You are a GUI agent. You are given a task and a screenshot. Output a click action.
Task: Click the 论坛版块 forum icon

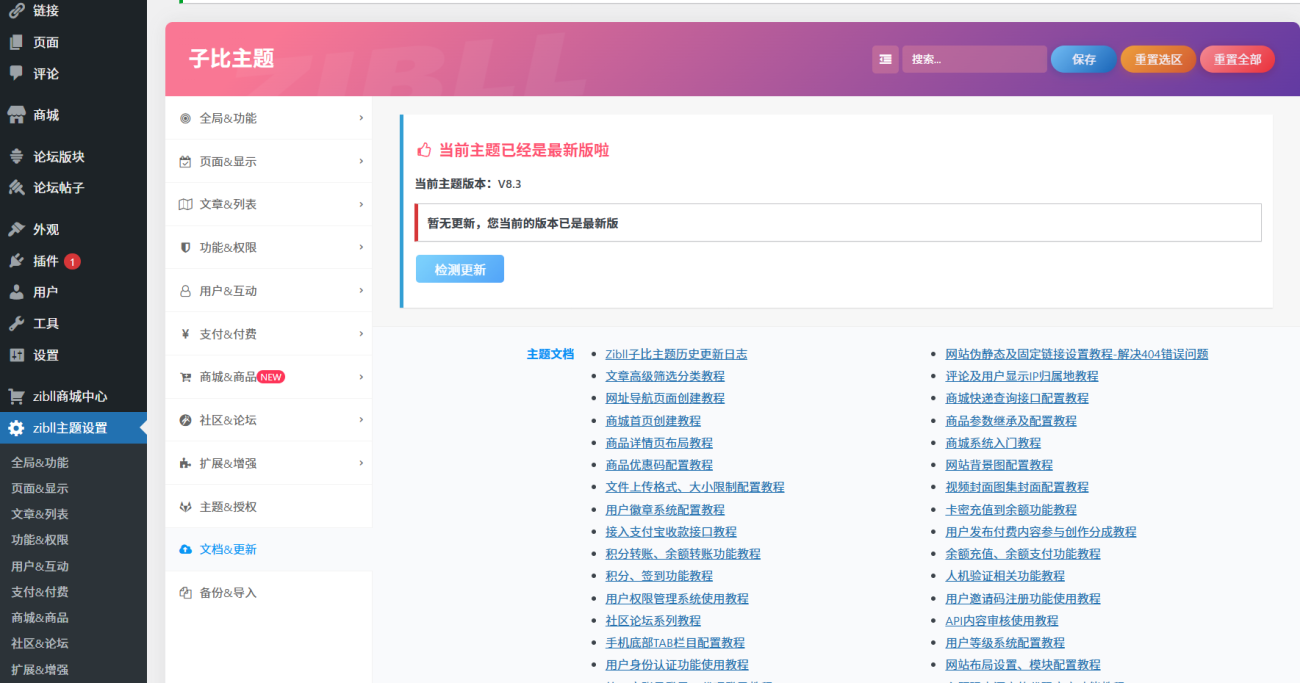pos(16,157)
